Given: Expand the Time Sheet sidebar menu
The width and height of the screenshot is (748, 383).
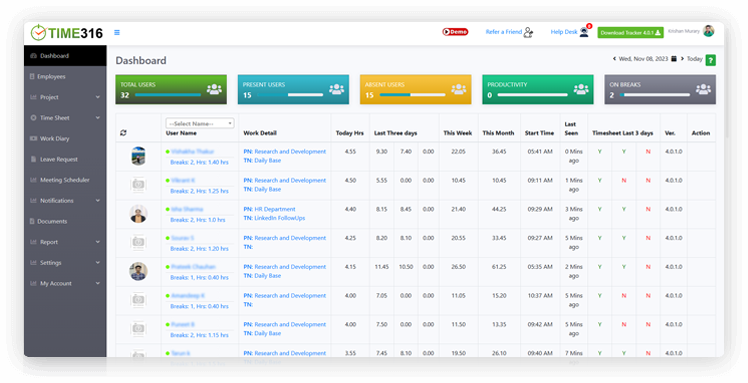Looking at the screenshot, I should [65, 118].
